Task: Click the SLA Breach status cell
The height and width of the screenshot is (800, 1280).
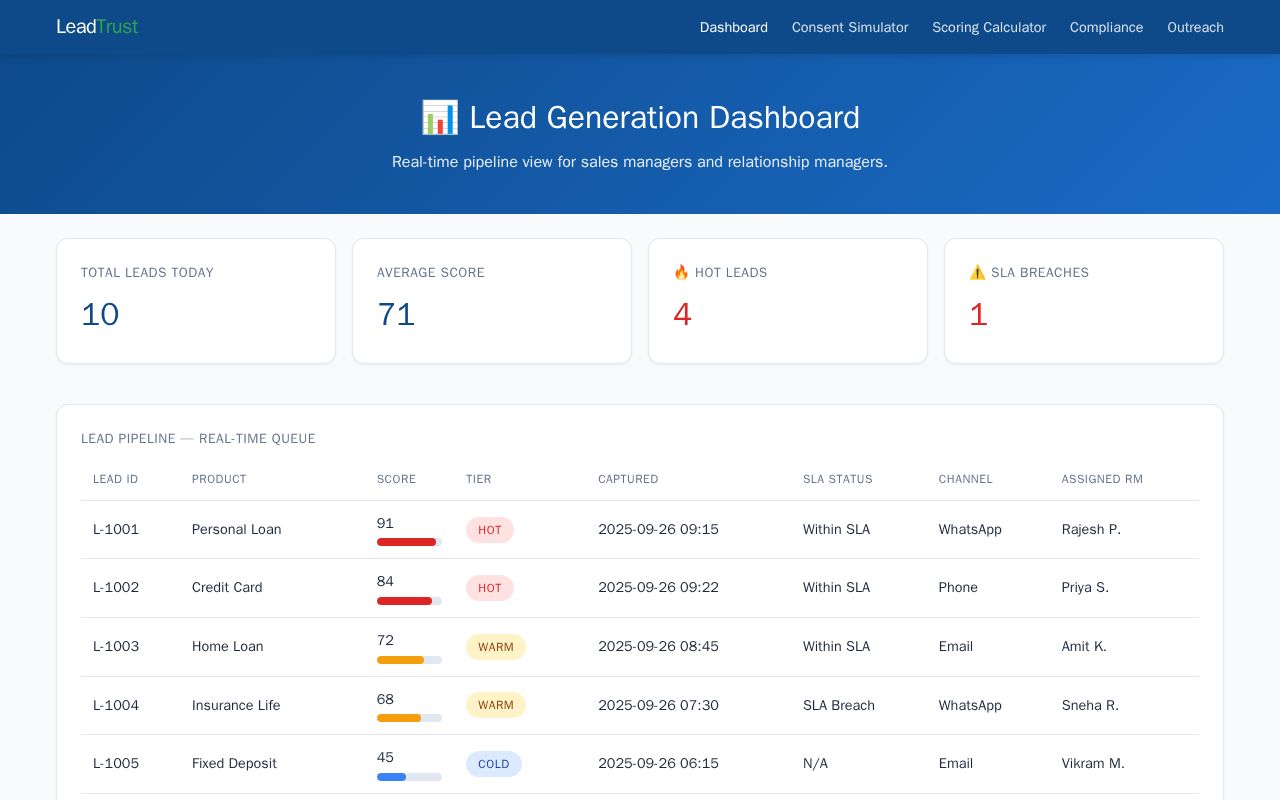Action: [x=839, y=705]
